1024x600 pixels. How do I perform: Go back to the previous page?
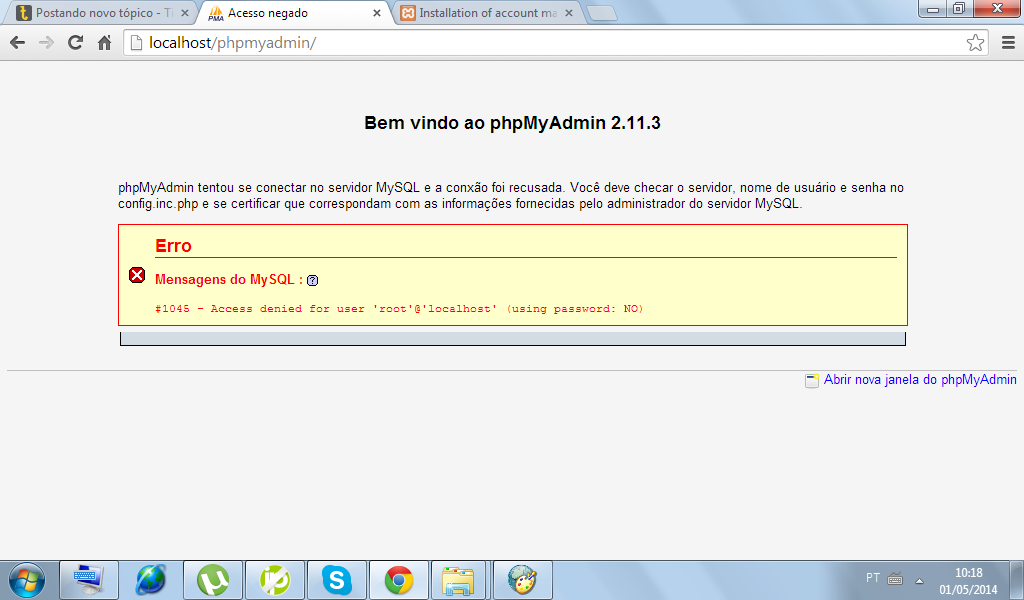(18, 43)
